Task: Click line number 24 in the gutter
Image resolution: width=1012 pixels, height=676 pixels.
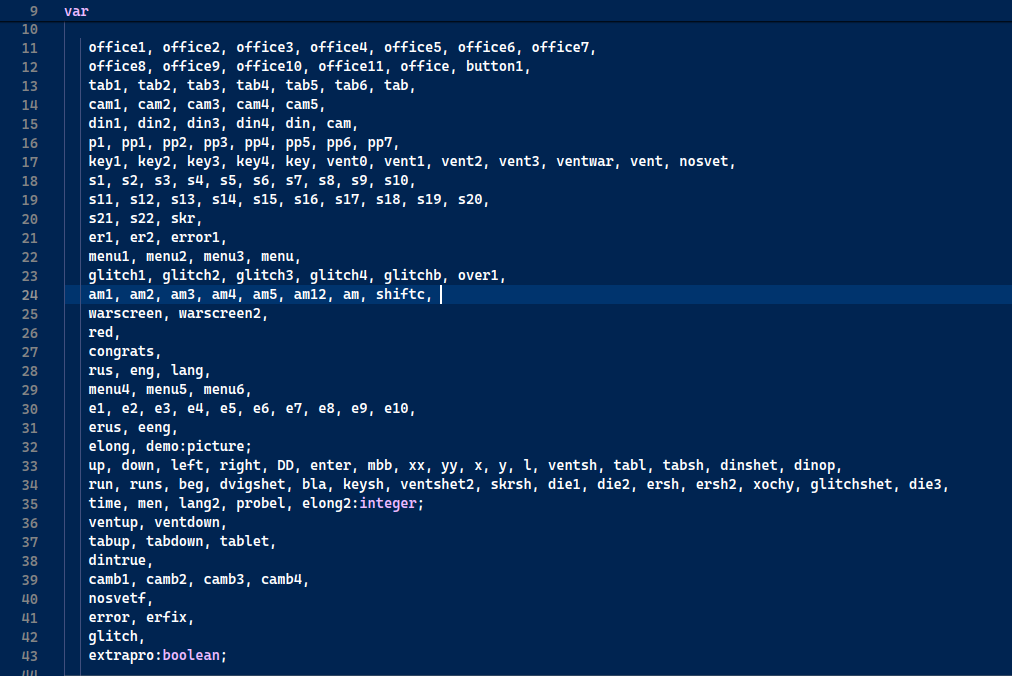Action: [28, 295]
